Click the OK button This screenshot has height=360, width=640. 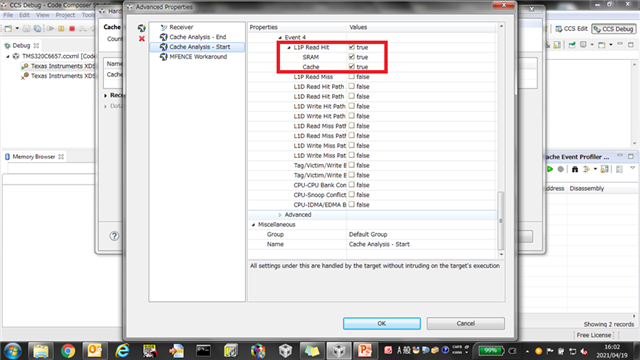pos(382,323)
